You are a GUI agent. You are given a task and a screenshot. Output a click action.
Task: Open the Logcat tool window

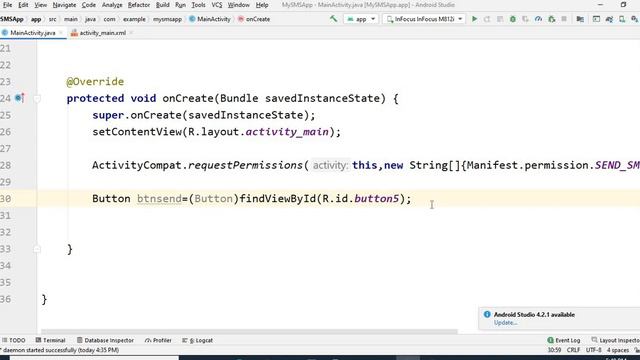[x=198, y=340]
